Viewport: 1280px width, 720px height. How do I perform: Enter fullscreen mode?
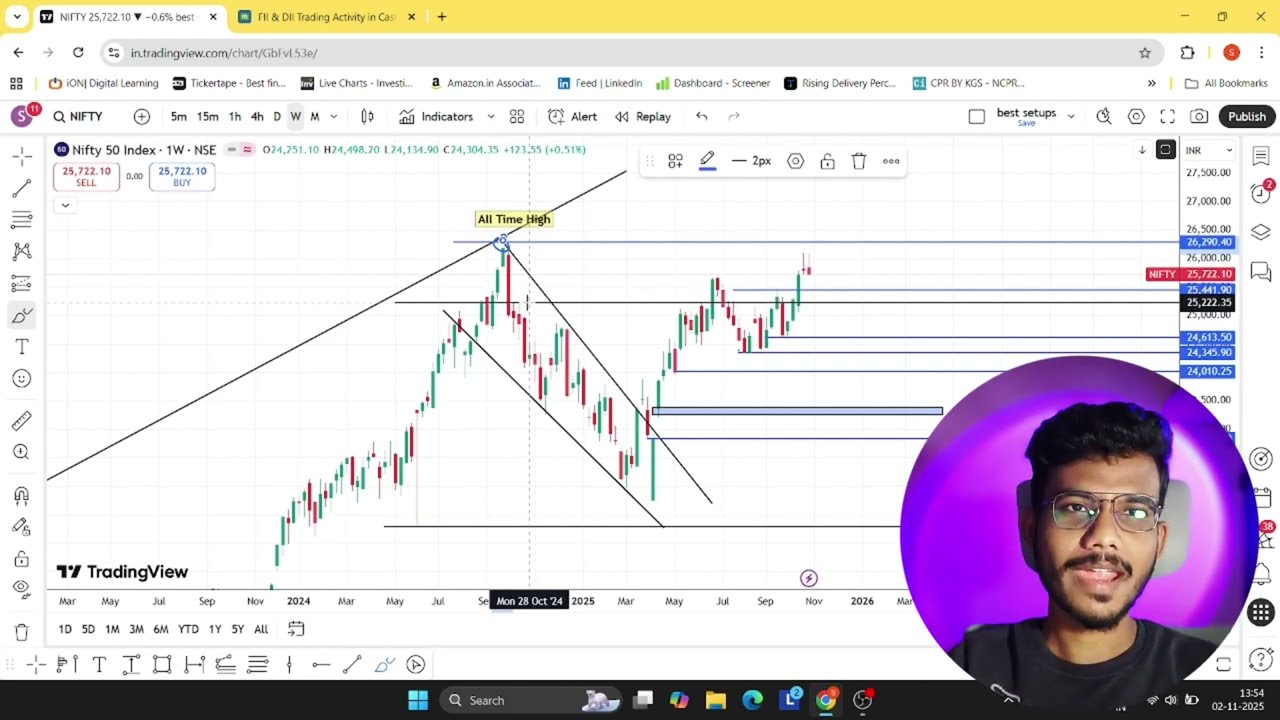pyautogui.click(x=1167, y=117)
